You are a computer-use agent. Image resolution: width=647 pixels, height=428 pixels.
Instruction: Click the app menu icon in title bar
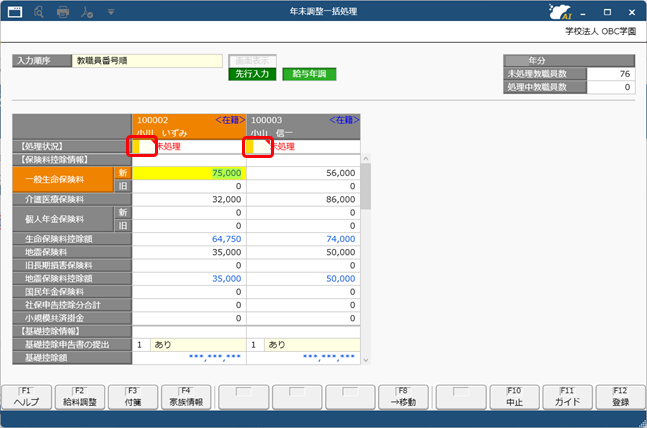point(12,12)
